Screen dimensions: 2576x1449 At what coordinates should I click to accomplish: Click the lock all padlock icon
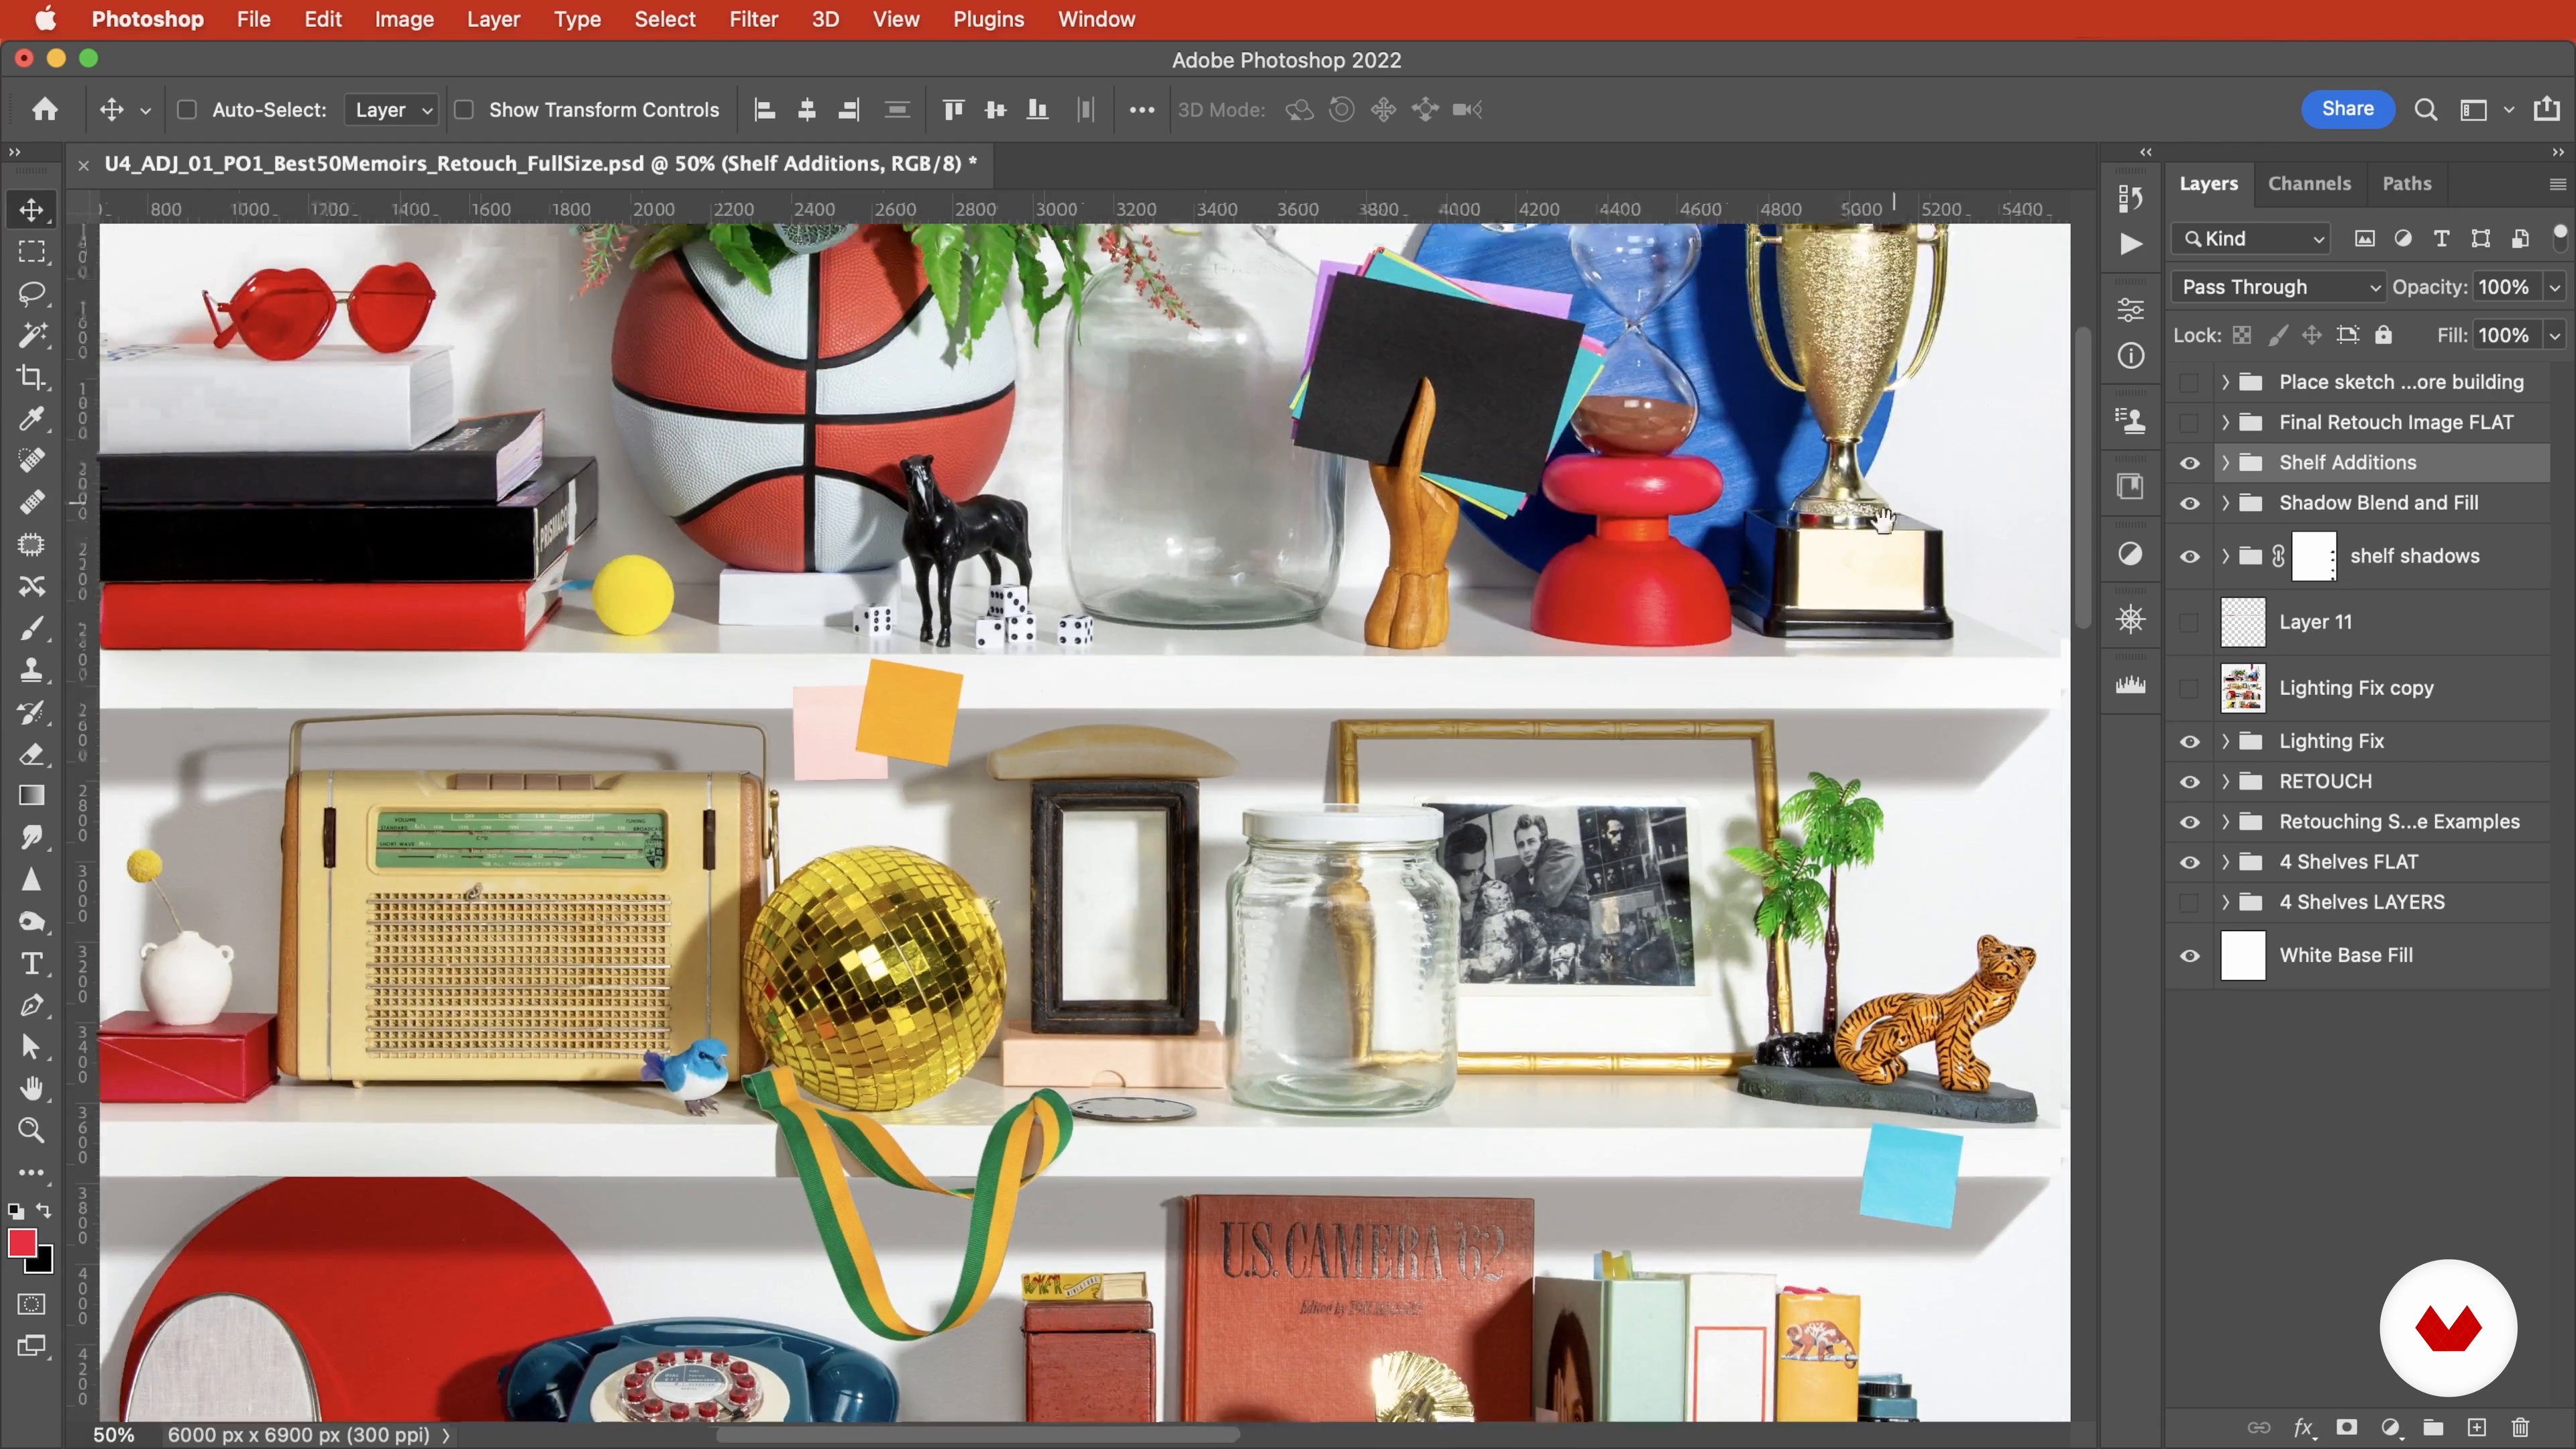[2384, 335]
